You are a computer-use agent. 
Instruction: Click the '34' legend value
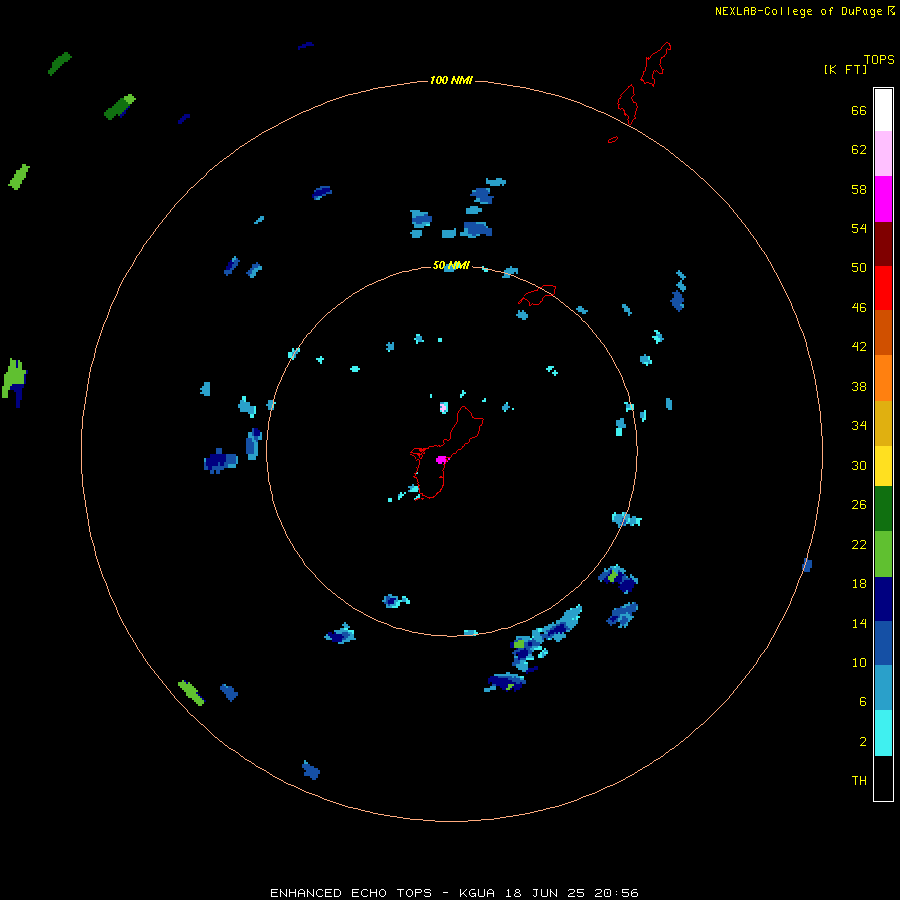click(x=859, y=425)
